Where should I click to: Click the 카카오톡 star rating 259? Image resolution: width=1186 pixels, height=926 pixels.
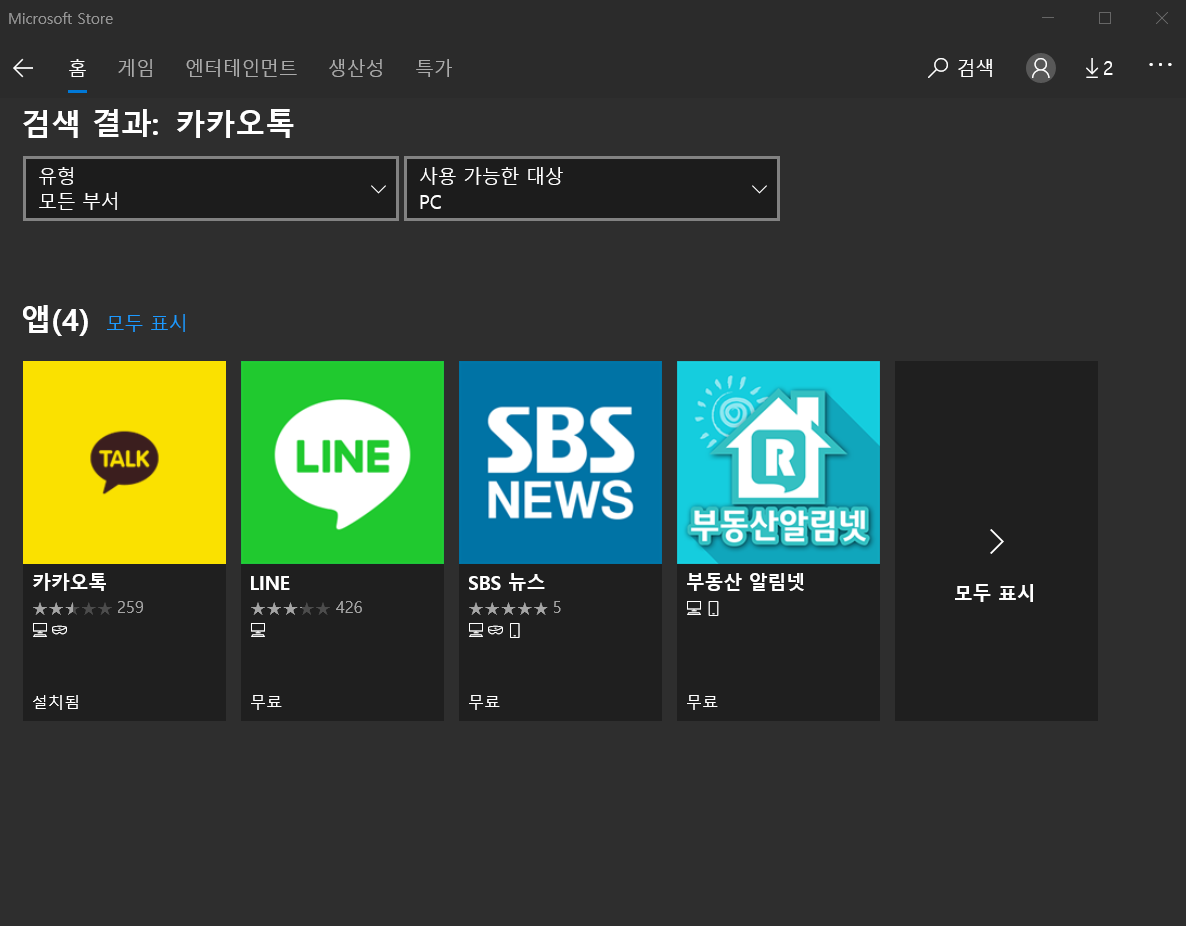click(x=88, y=607)
